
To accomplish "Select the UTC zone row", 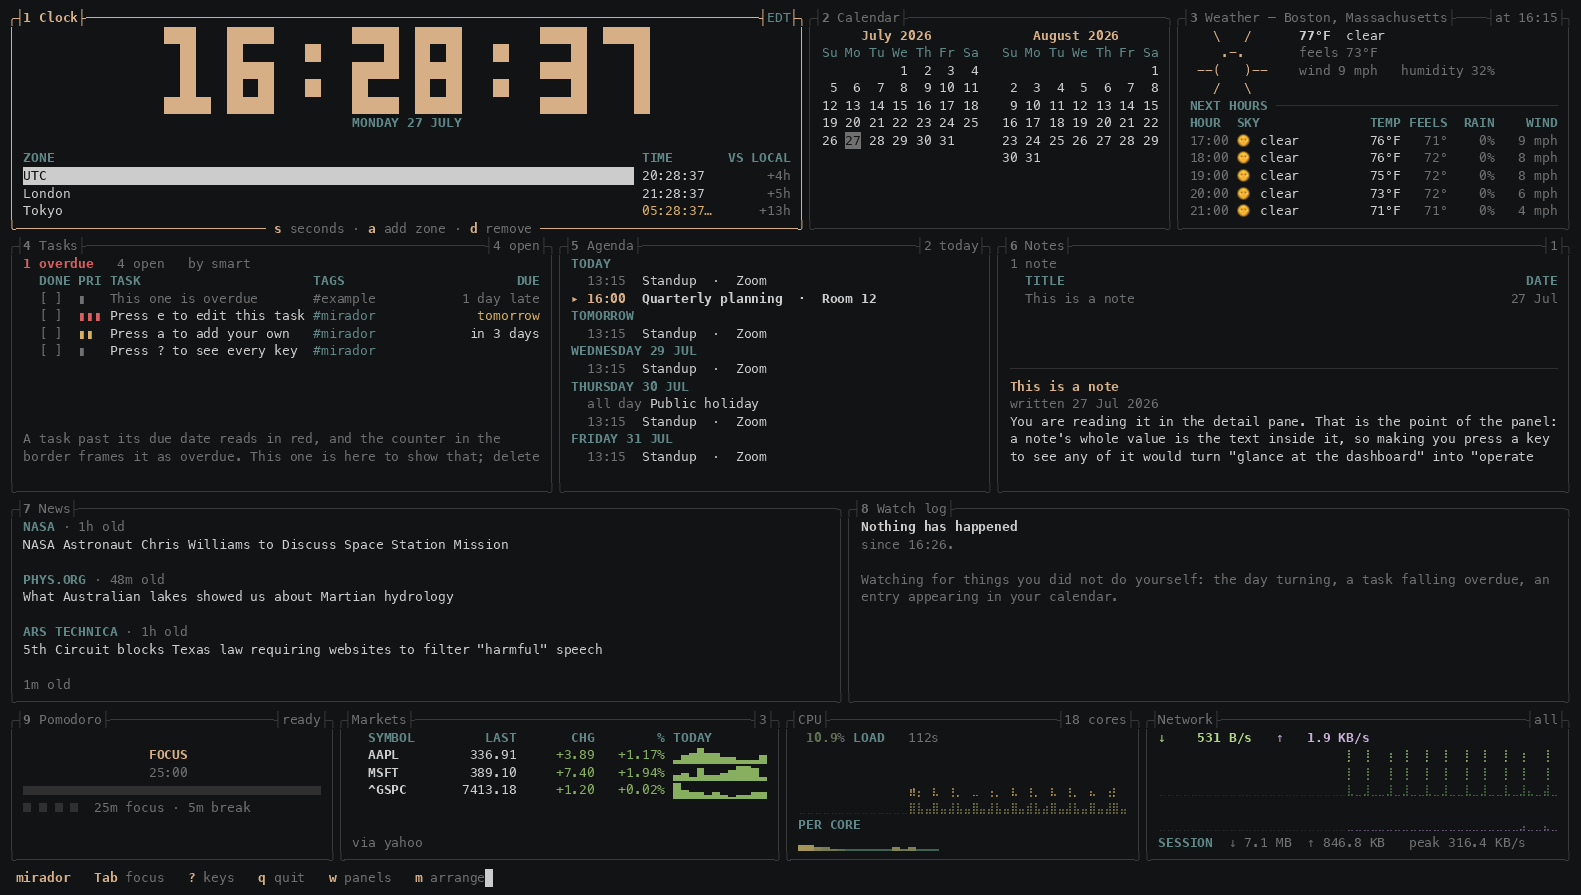I will [x=407, y=176].
